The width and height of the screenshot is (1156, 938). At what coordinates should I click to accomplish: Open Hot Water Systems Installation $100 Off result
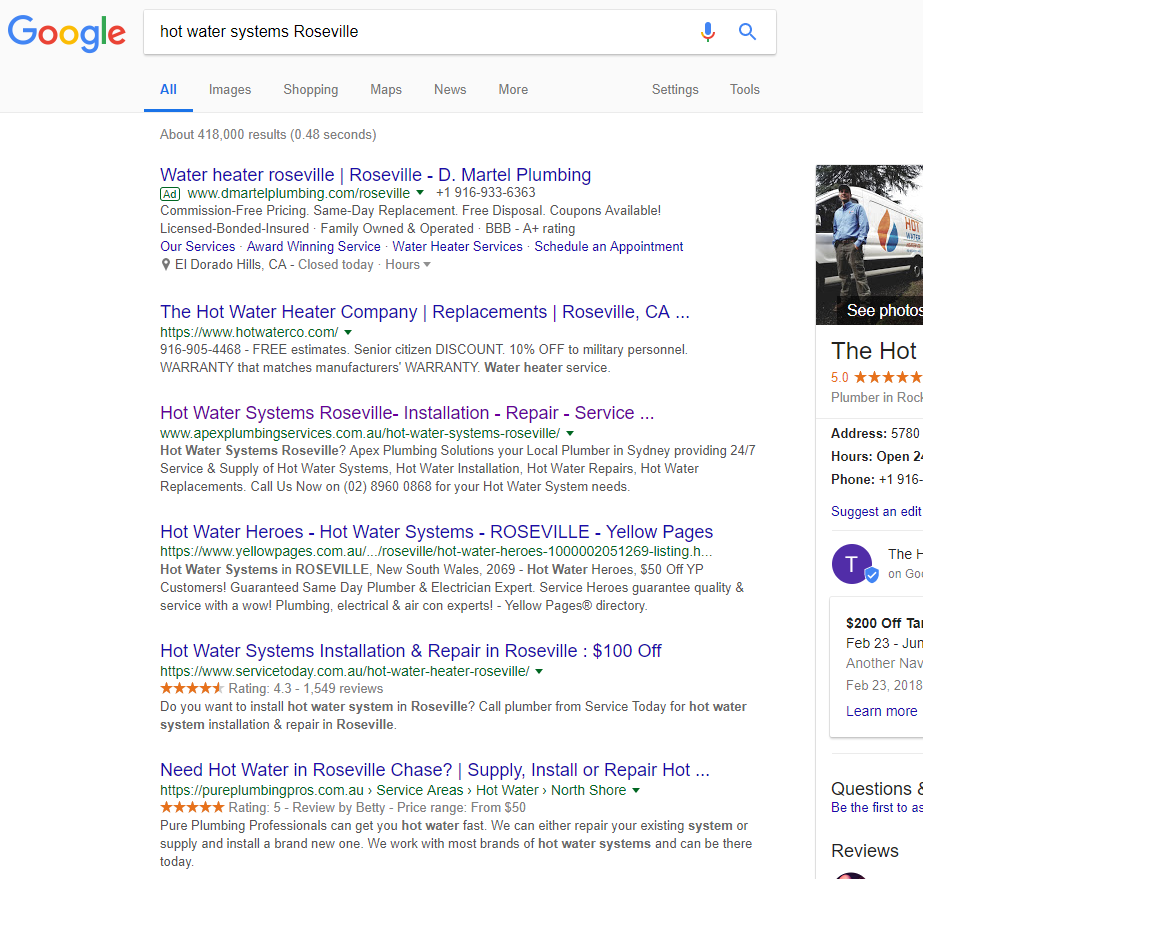pos(411,651)
